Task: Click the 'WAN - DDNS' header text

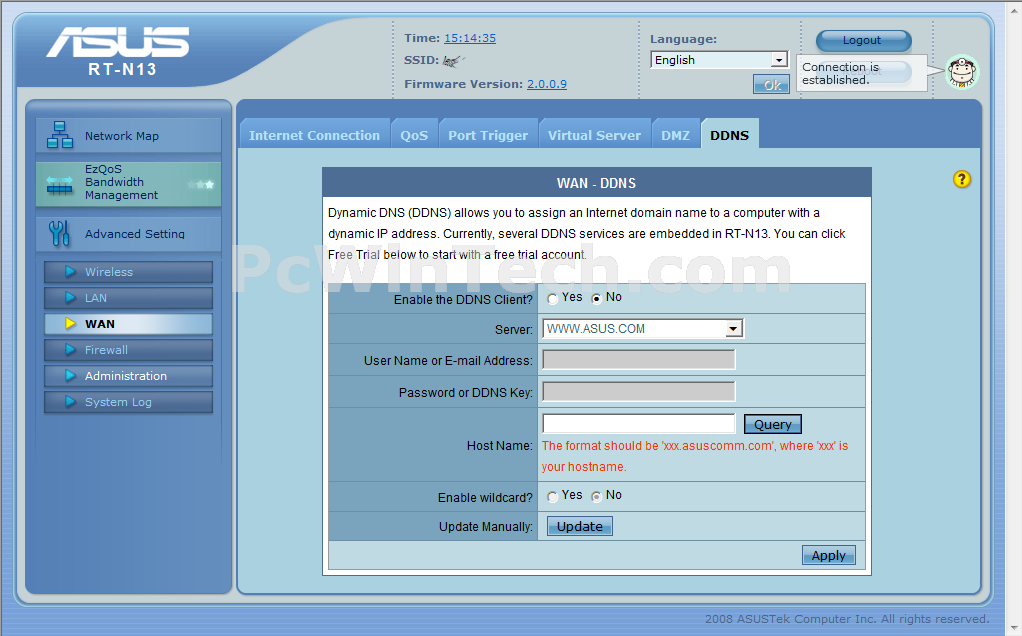Action: tap(596, 183)
